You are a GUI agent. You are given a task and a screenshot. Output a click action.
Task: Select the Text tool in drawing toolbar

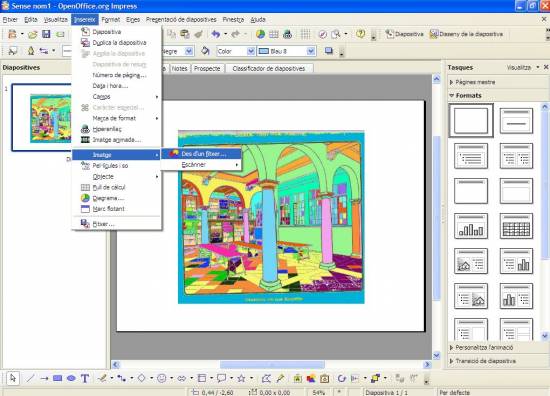(85, 378)
